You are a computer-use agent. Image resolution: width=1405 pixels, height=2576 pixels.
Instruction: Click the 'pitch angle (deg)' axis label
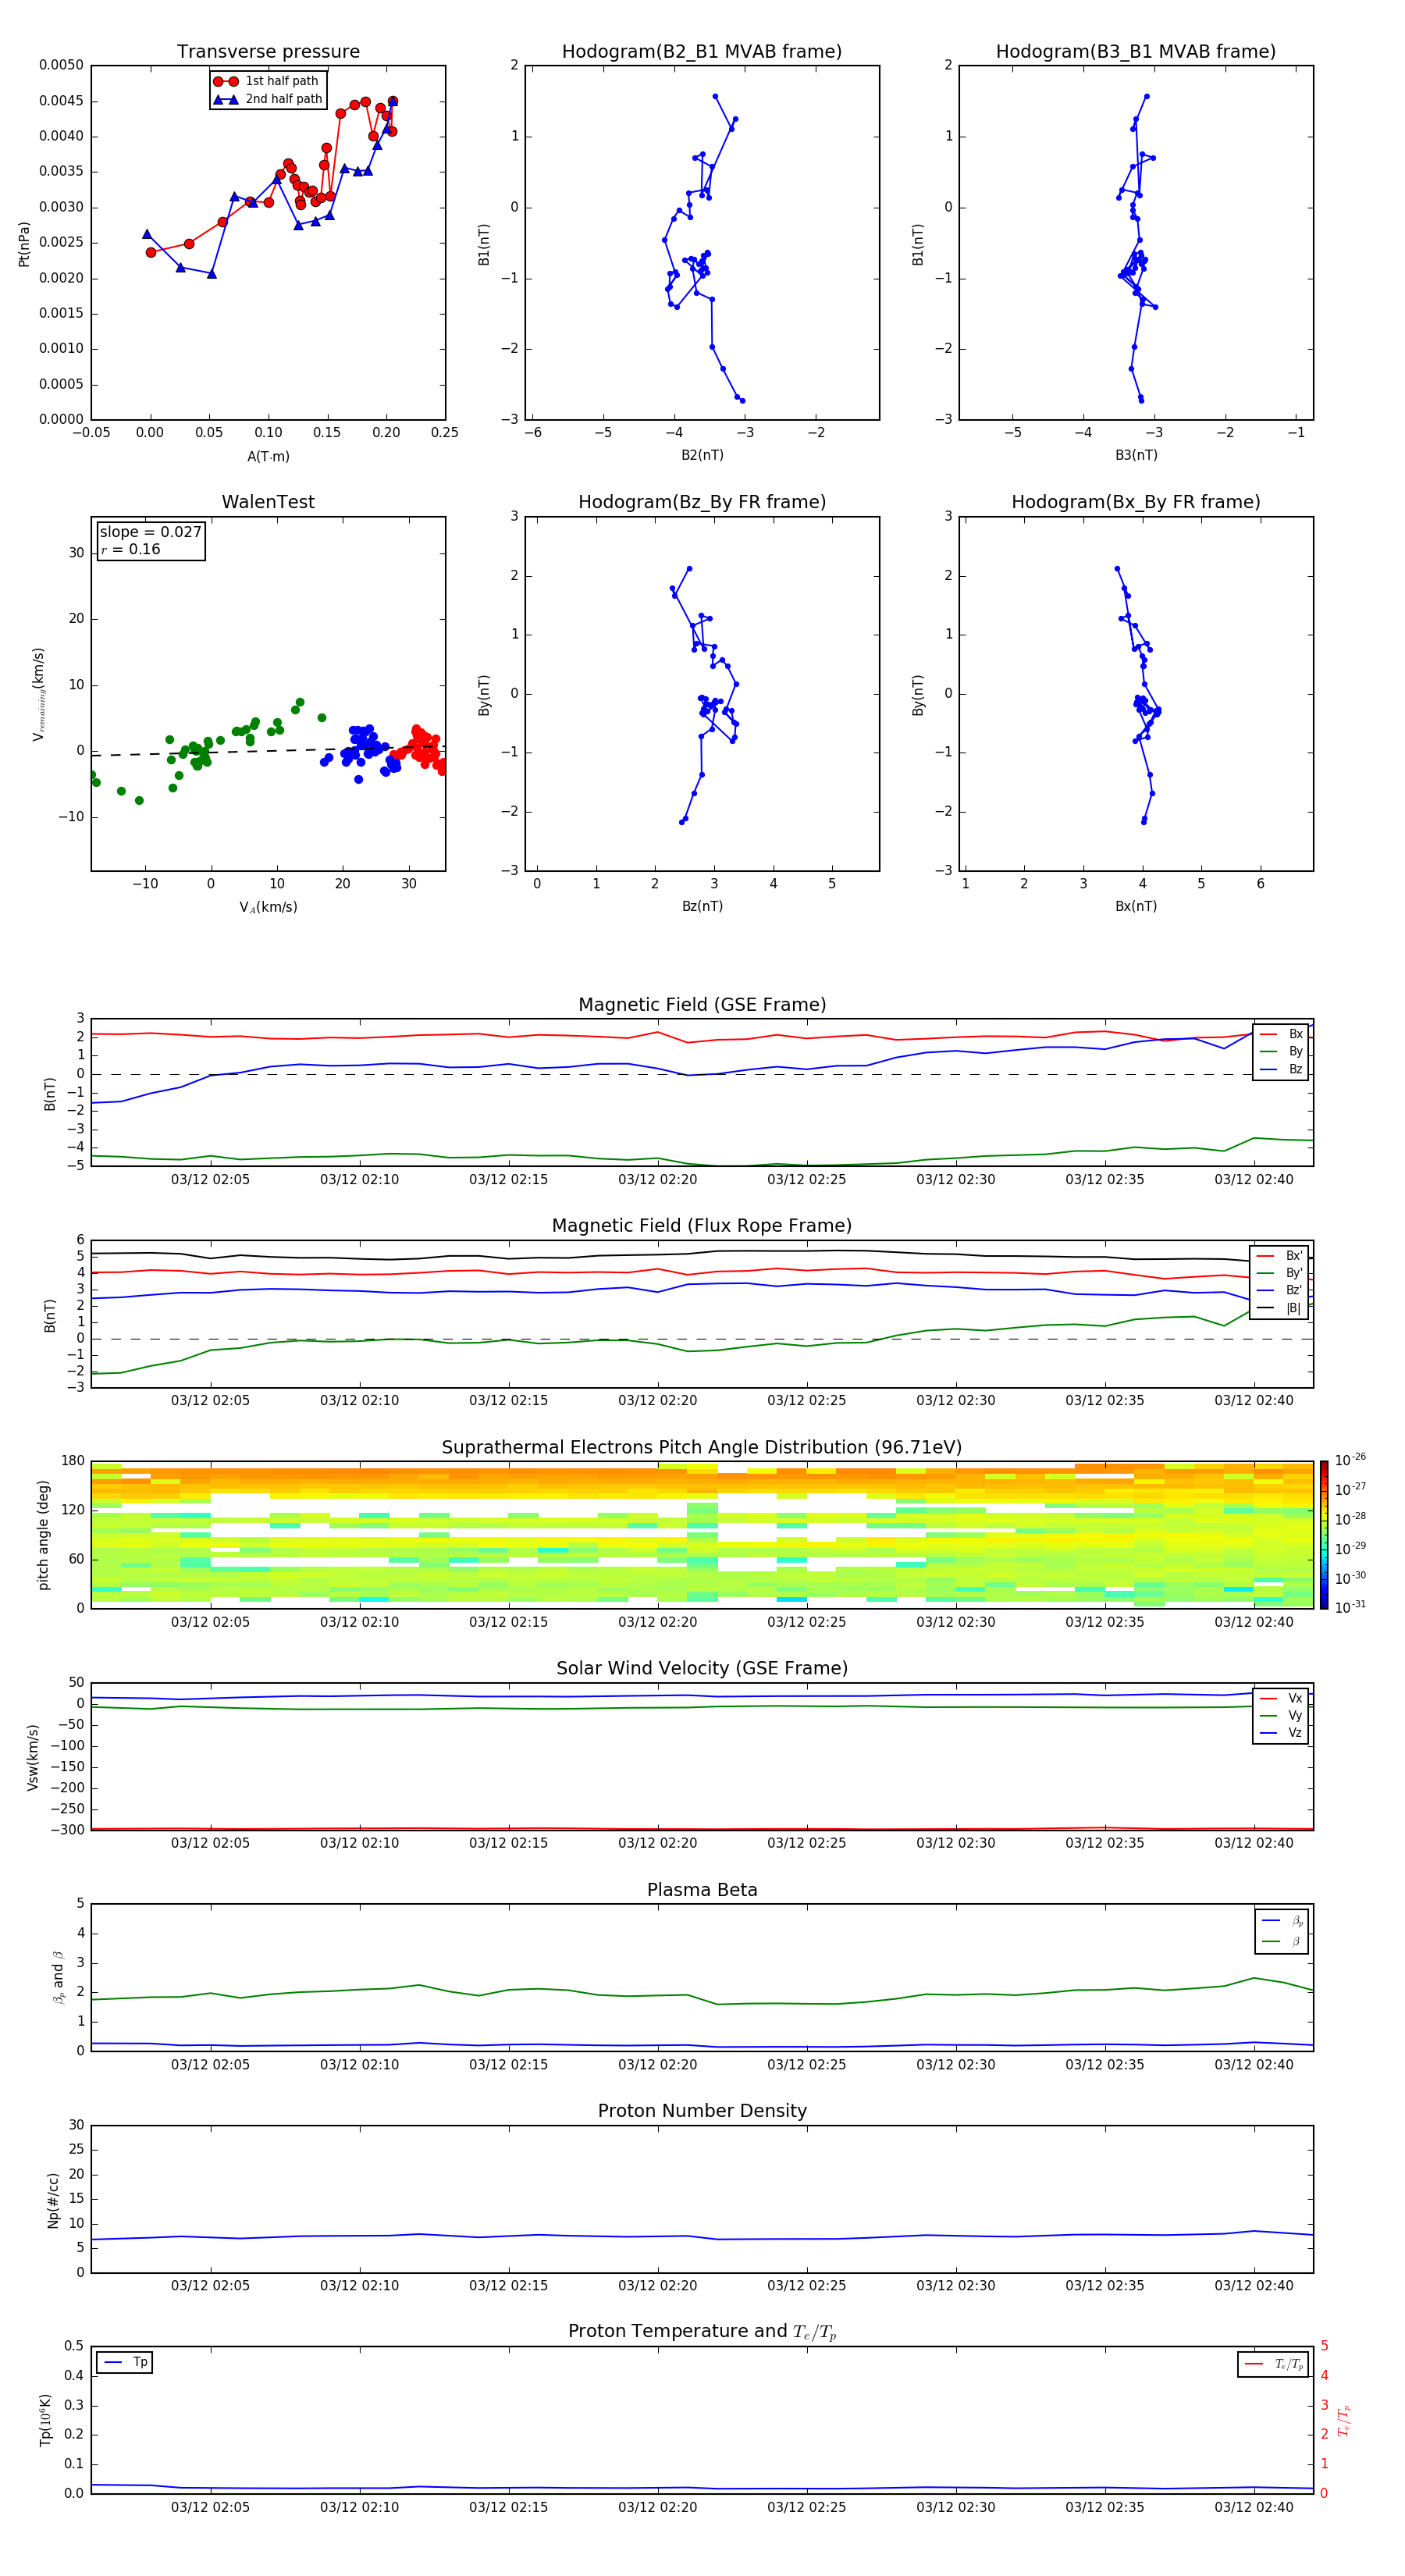(x=43, y=1535)
